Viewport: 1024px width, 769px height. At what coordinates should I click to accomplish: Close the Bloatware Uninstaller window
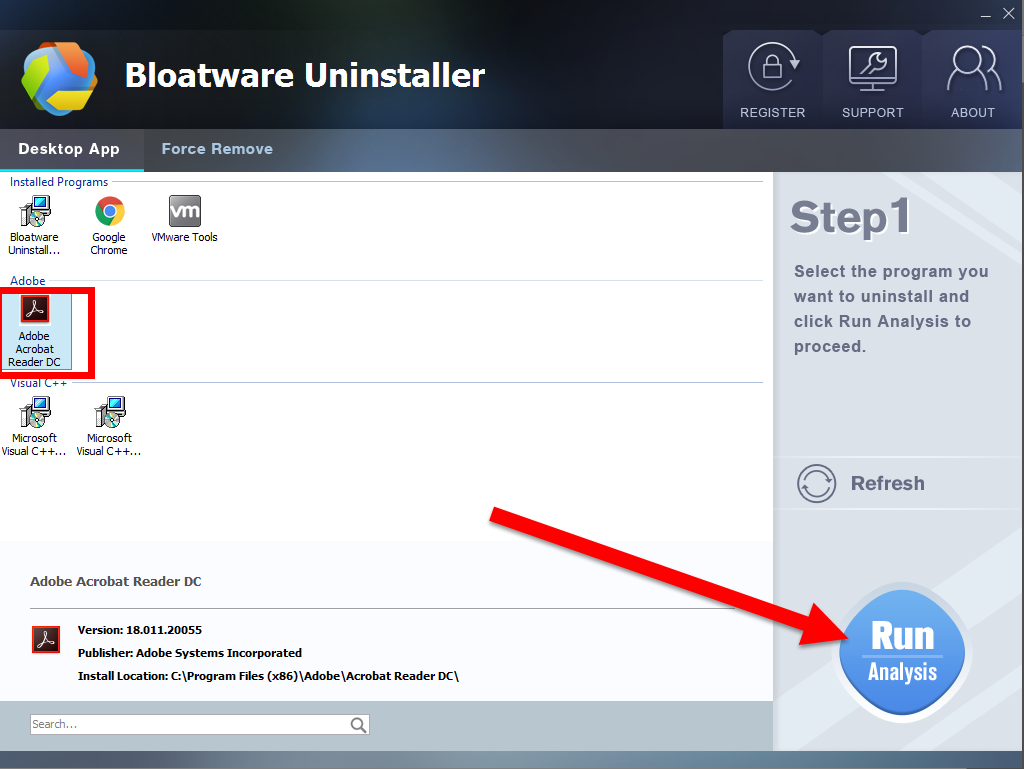[x=1008, y=14]
